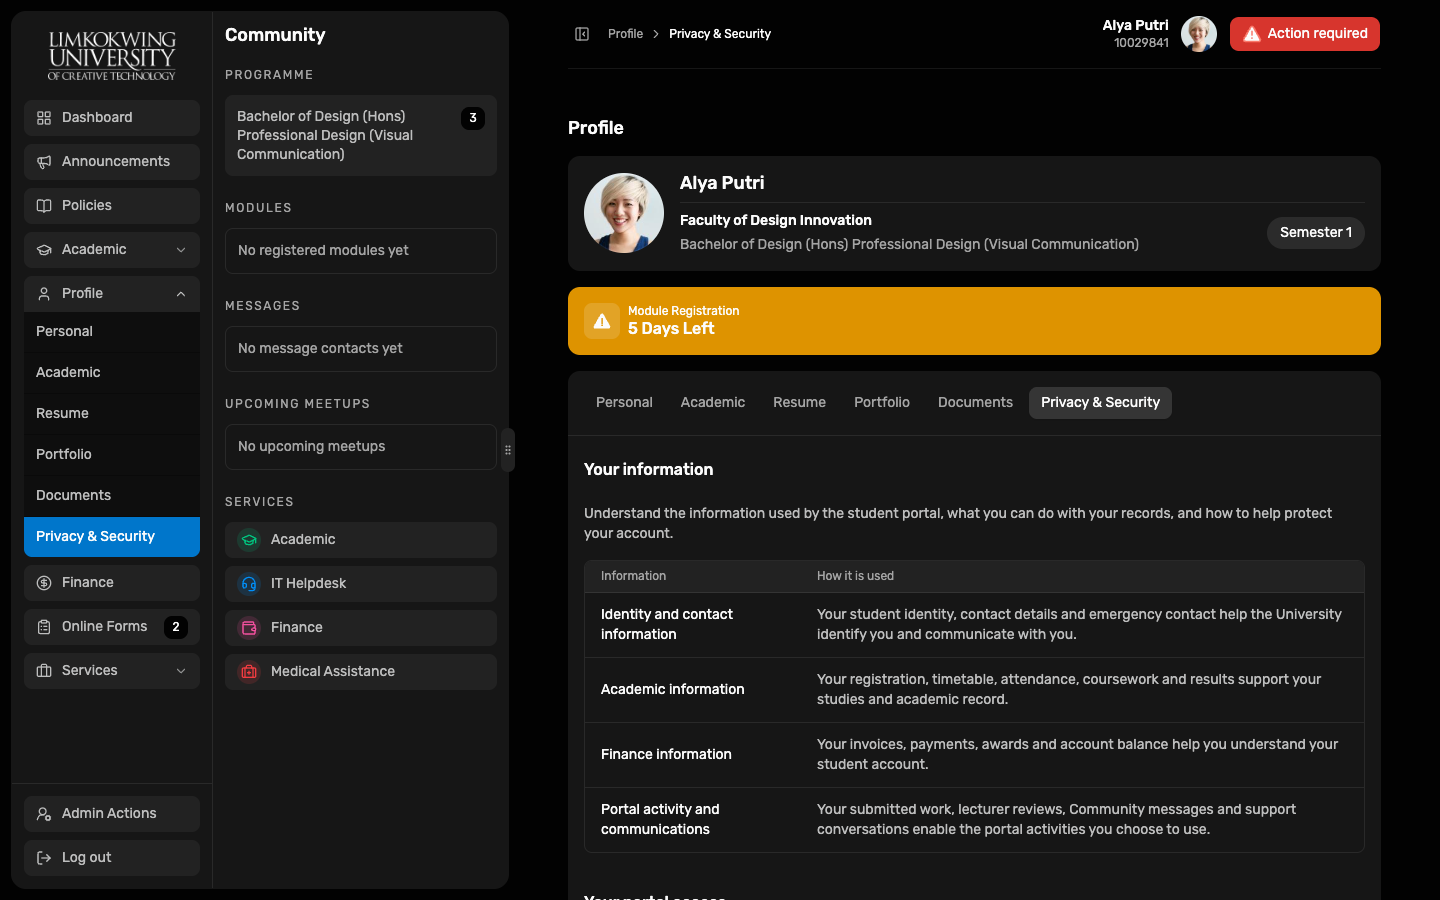Collapse the Profile sidebar menu chevron
Viewport: 1440px width, 900px height.
tap(181, 294)
